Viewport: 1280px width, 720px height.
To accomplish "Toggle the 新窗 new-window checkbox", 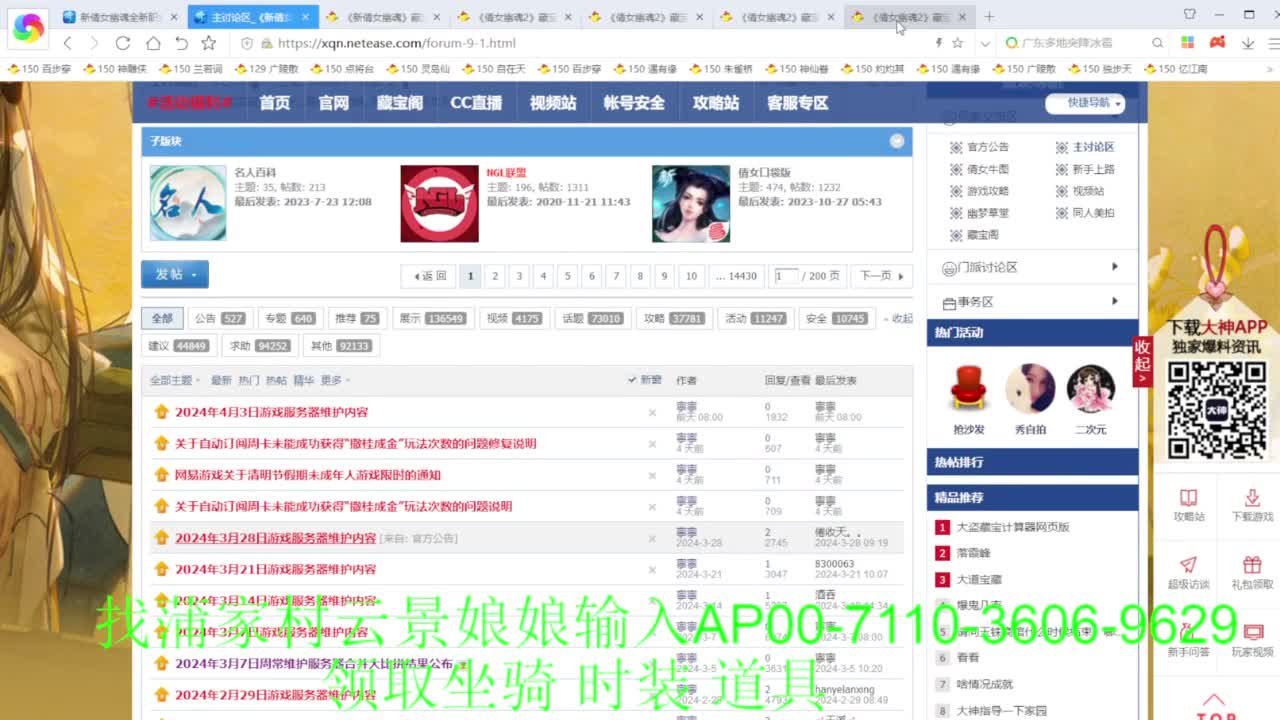I will point(645,380).
